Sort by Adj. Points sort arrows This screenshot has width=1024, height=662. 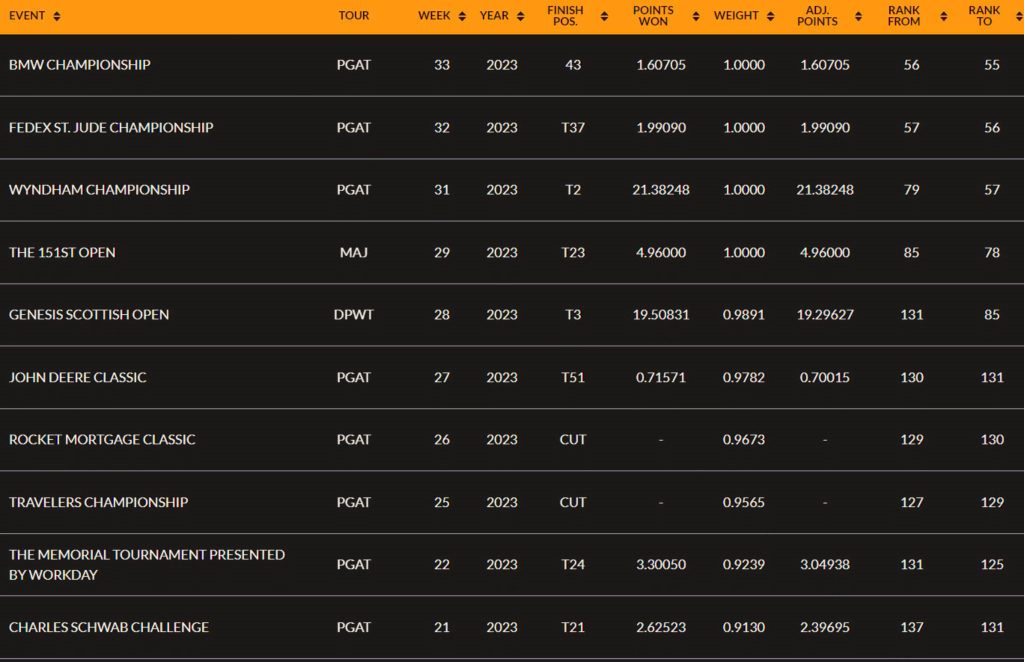(x=858, y=16)
